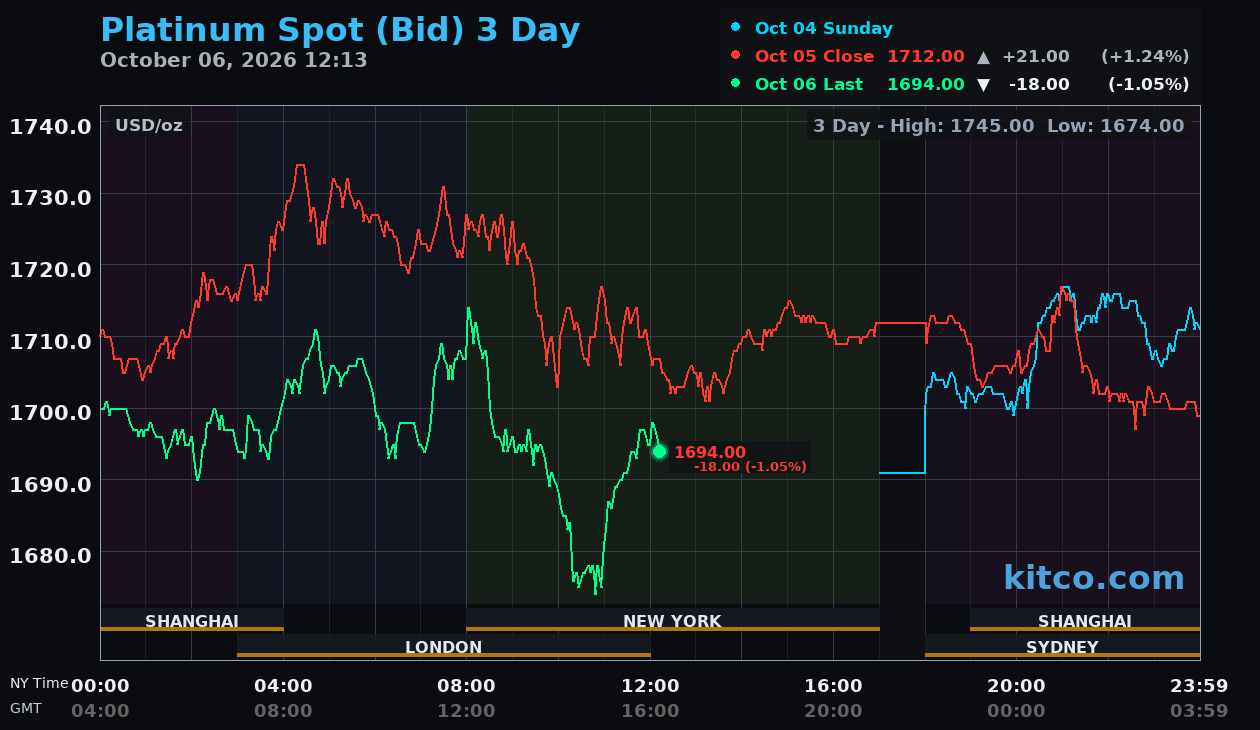Image resolution: width=1260 pixels, height=730 pixels.
Task: Click the 'NY Time' axis label
Action: [x=39, y=683]
